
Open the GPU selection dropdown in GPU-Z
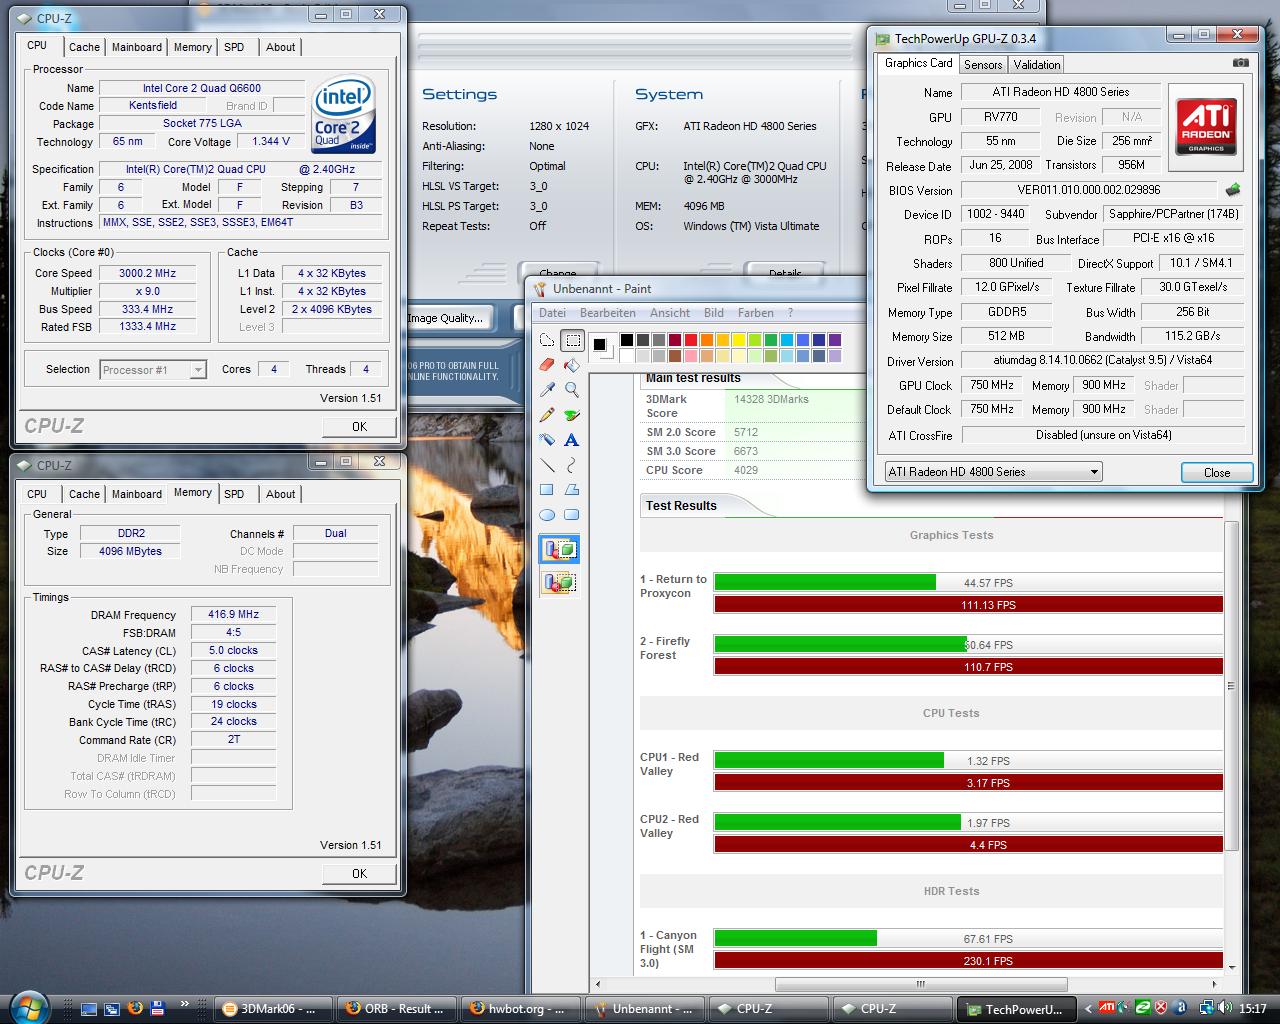(993, 472)
